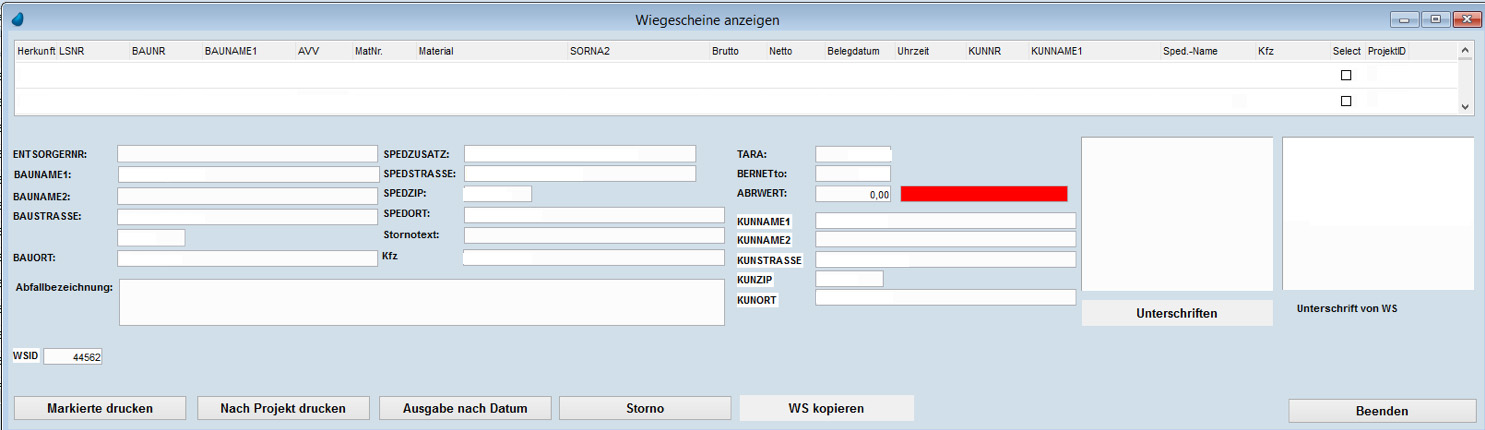Click the table scrollbar down arrow

(1465, 106)
